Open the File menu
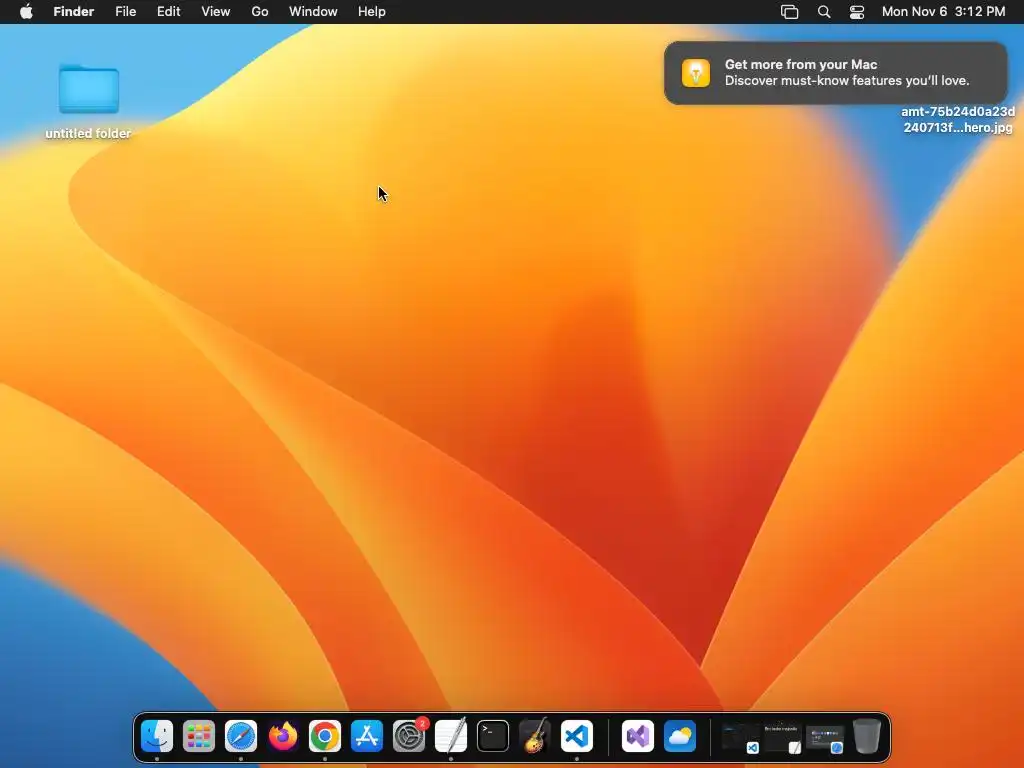Screen dimensions: 1024x768 [x=125, y=12]
